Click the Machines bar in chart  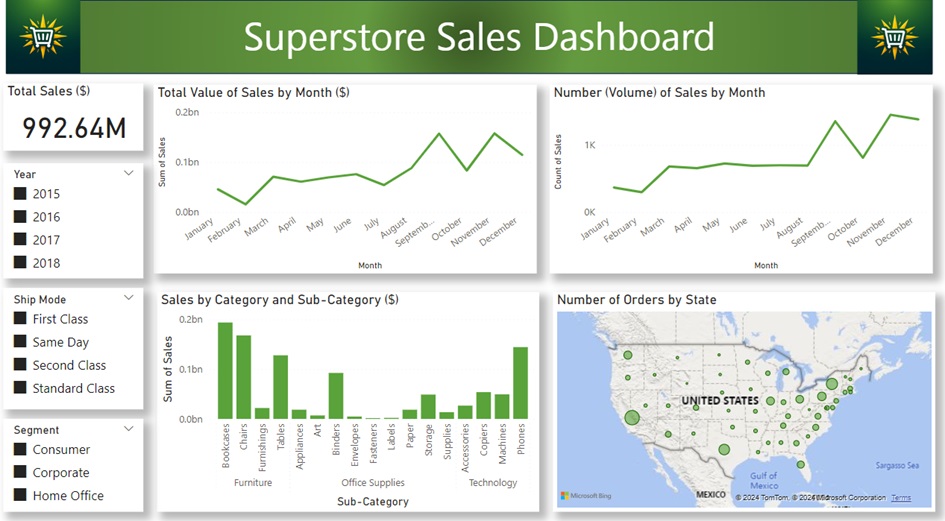tap(502, 407)
